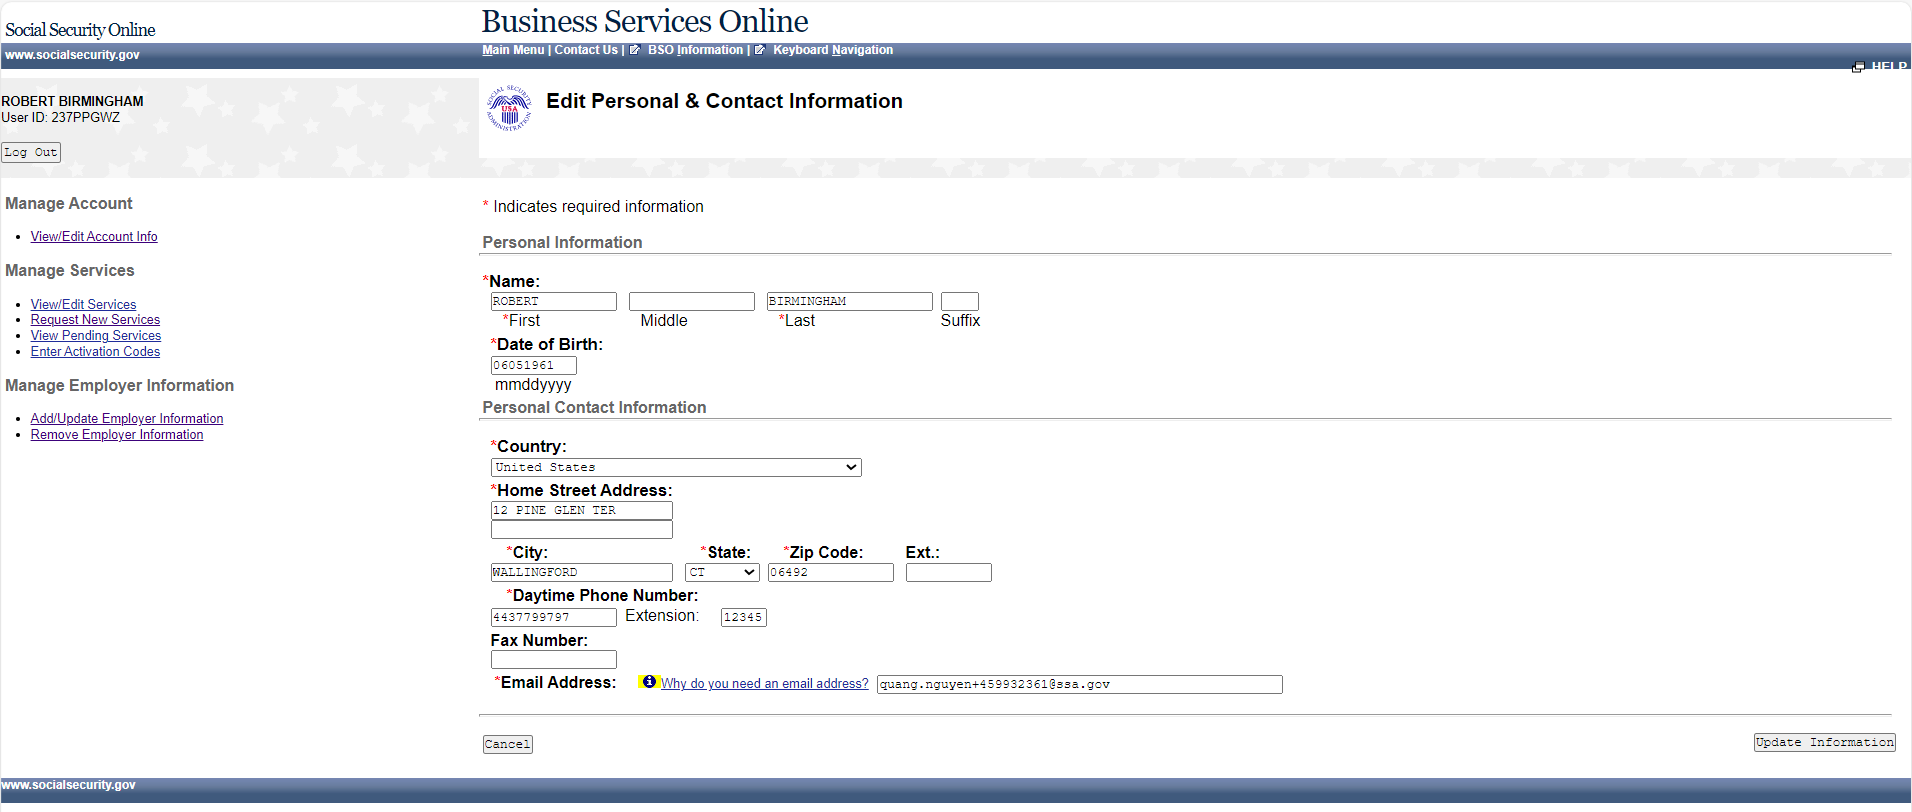Click the 'User ID: 237PPGWZ' text
Screen dimensions: 1912x812
pyautogui.click(x=60, y=117)
